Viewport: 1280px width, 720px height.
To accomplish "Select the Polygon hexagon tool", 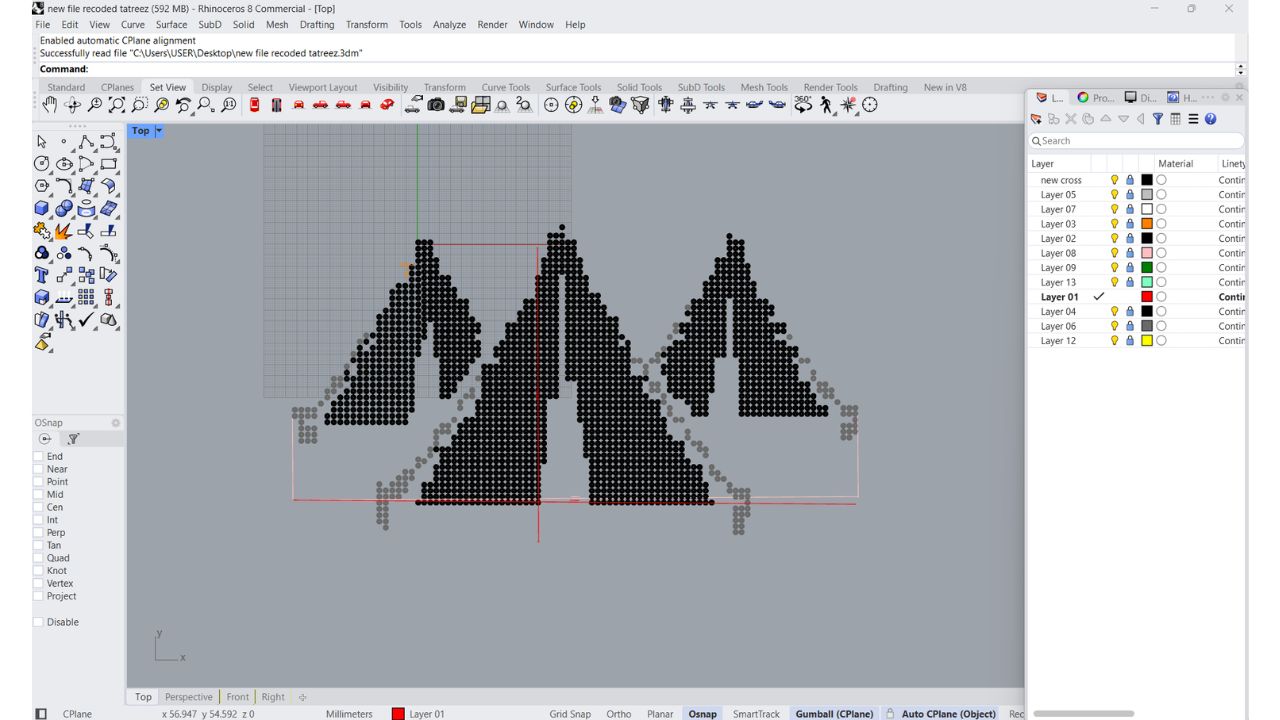I will tap(42, 186).
